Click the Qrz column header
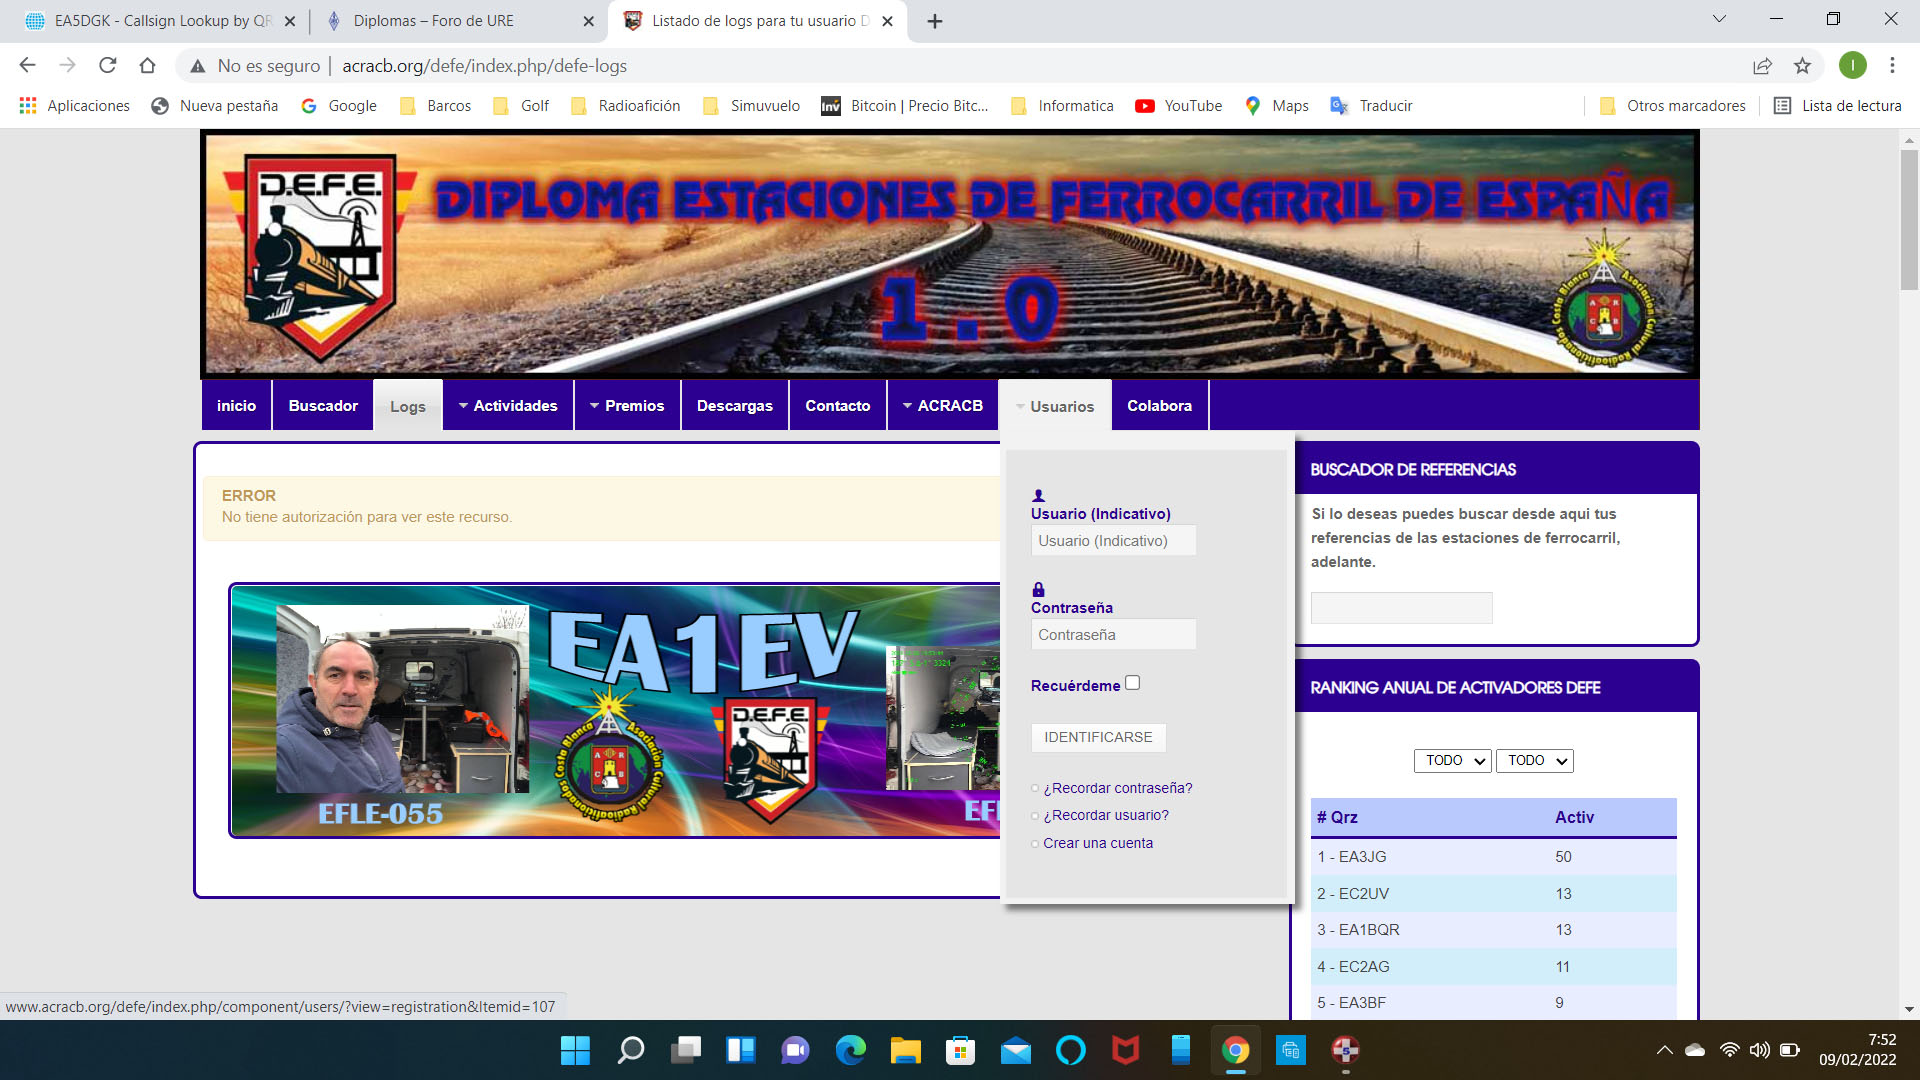Viewport: 1920px width, 1080px height. 1338,817
